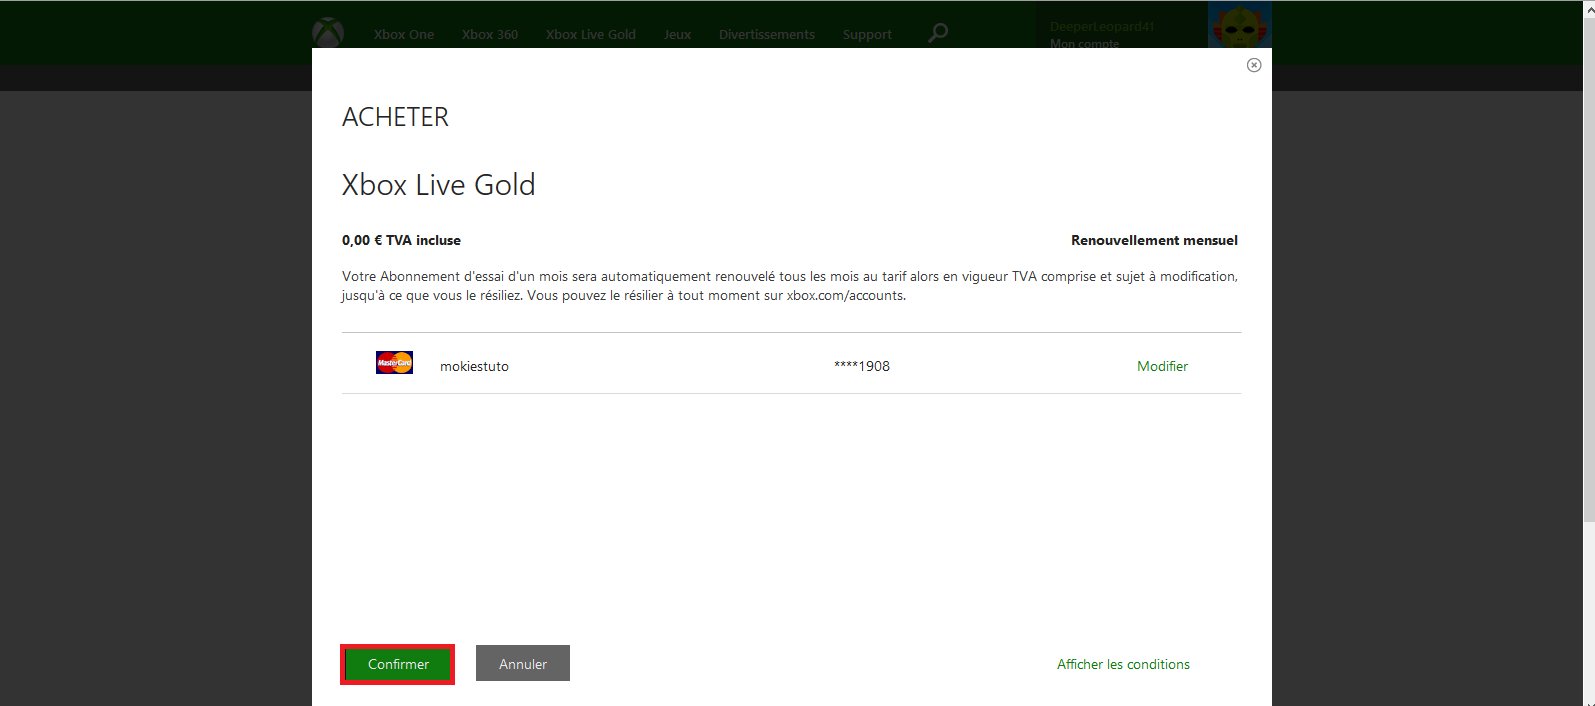Click the page vertical scrollbar
This screenshot has height=706, width=1595.
click(1588, 270)
